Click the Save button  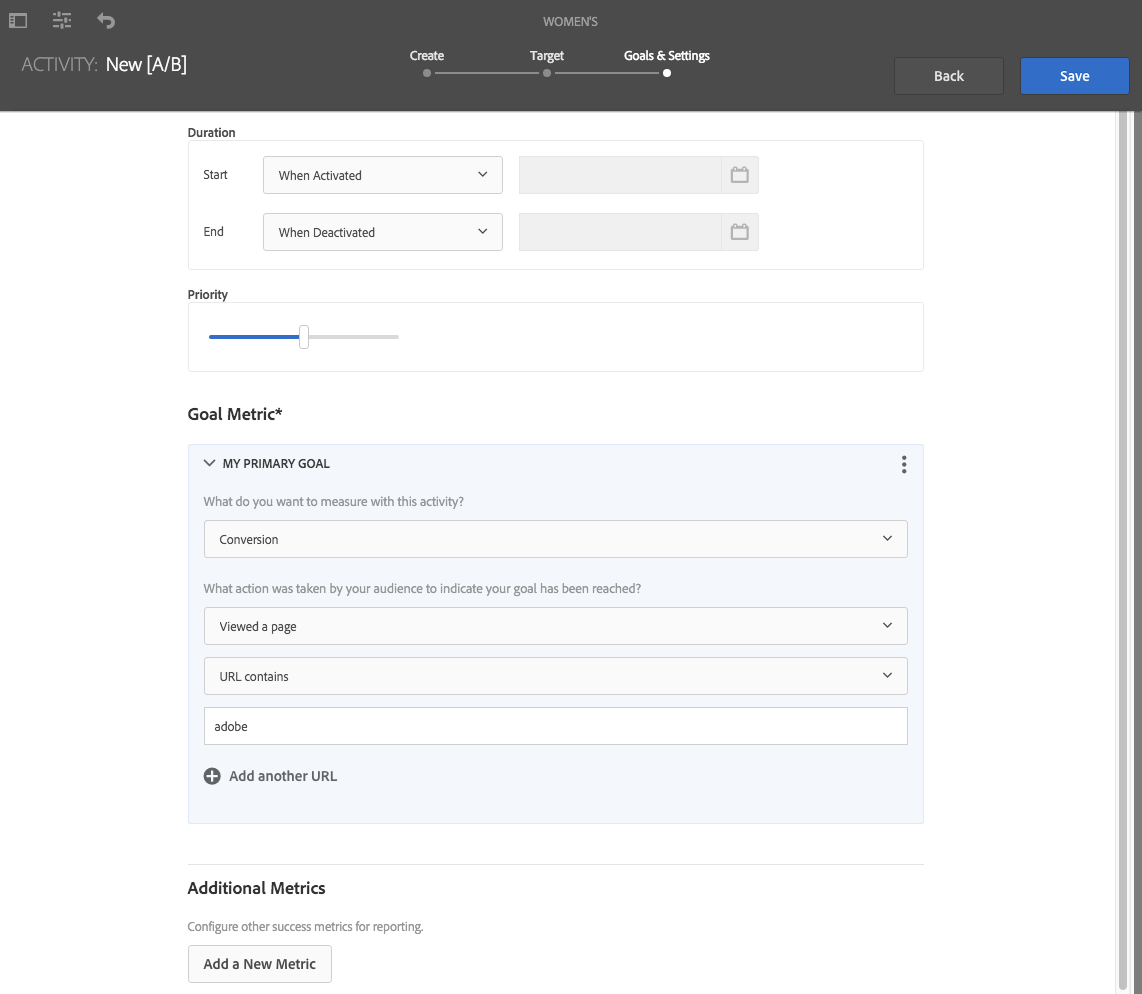click(x=1074, y=76)
